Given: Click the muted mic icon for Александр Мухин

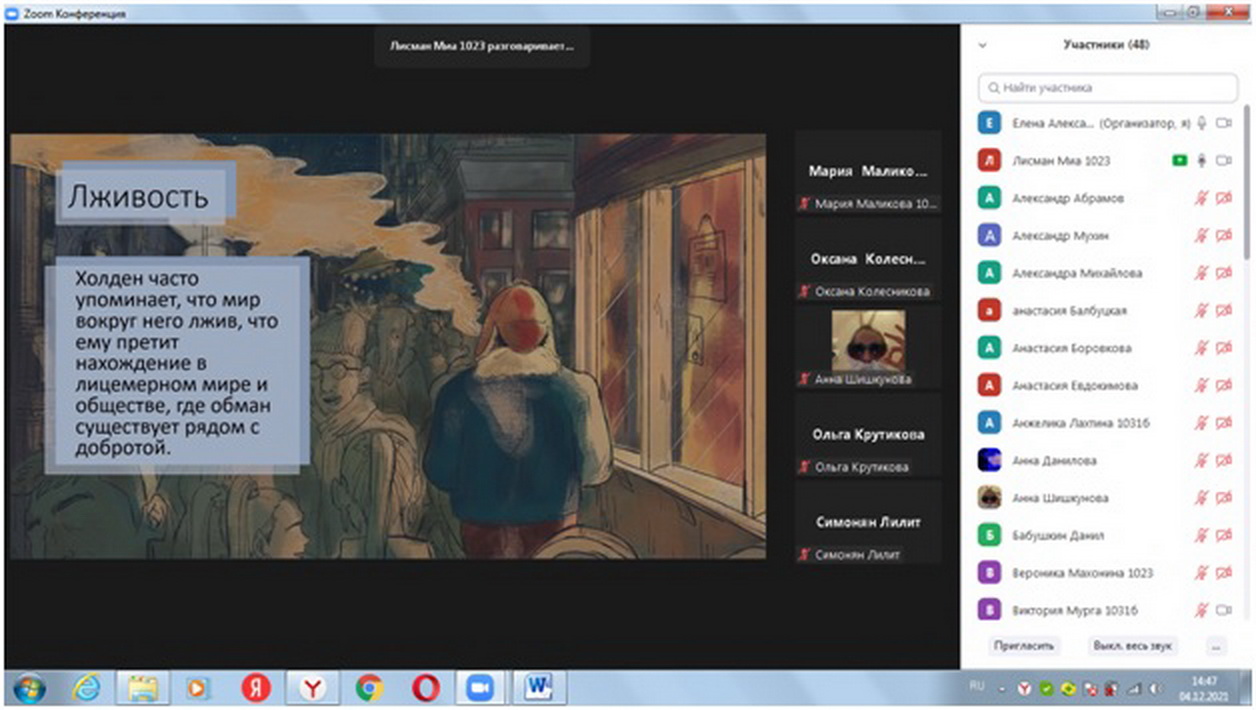Looking at the screenshot, I should (1201, 235).
